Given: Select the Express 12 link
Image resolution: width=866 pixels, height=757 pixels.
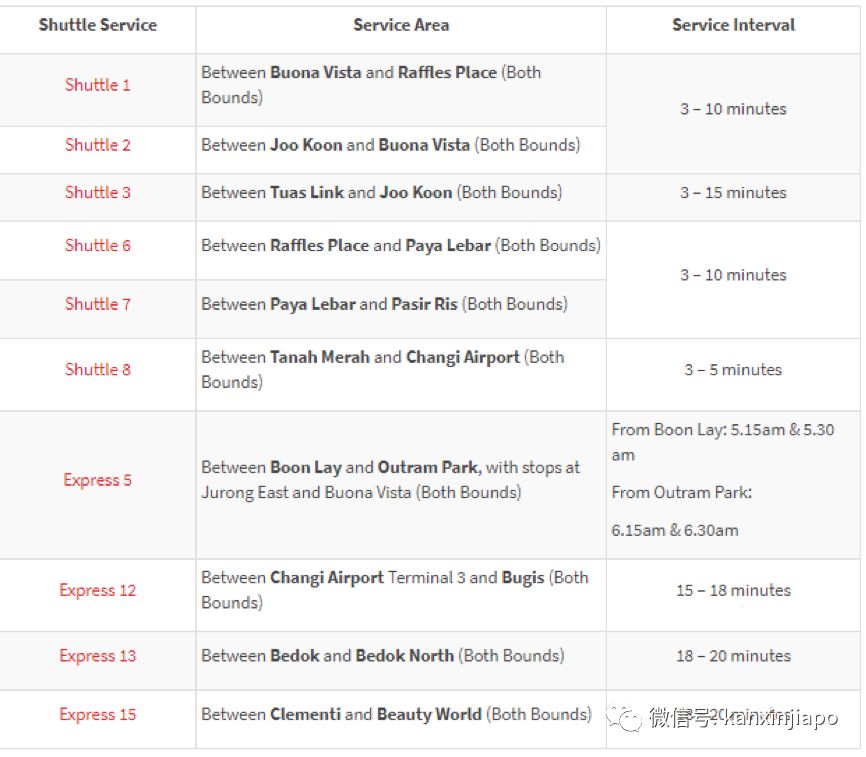Looking at the screenshot, I should [x=98, y=590].
